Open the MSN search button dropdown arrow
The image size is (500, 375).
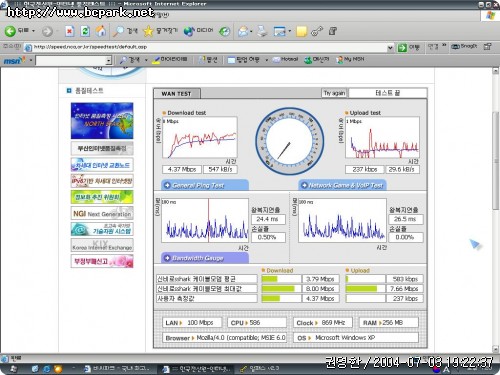click(x=146, y=60)
